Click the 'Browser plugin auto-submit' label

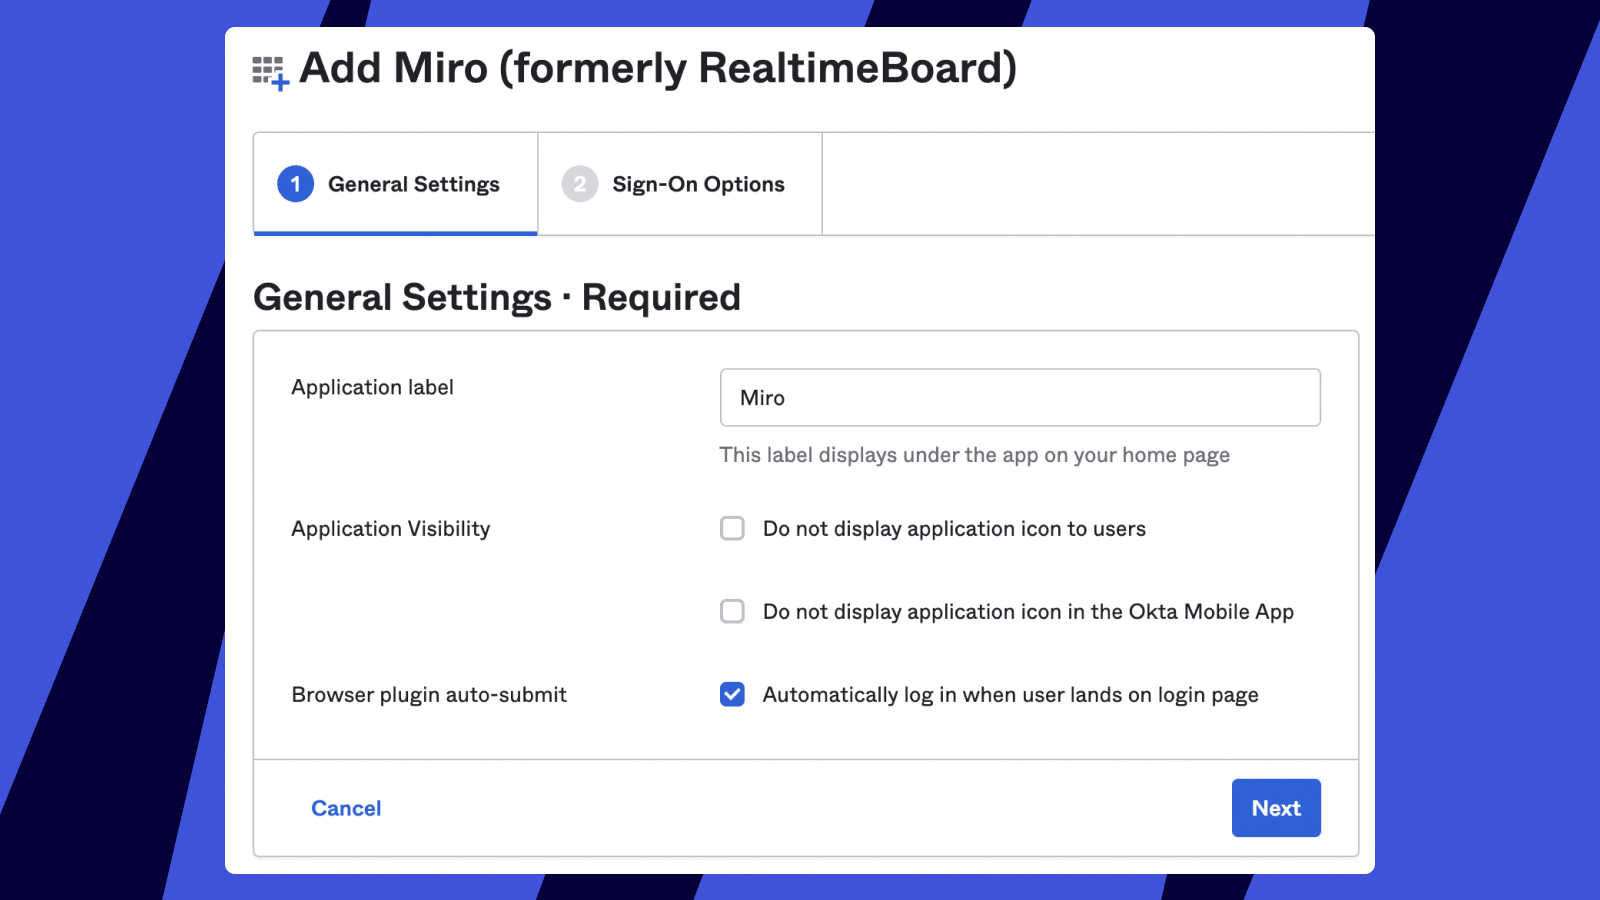tap(429, 695)
